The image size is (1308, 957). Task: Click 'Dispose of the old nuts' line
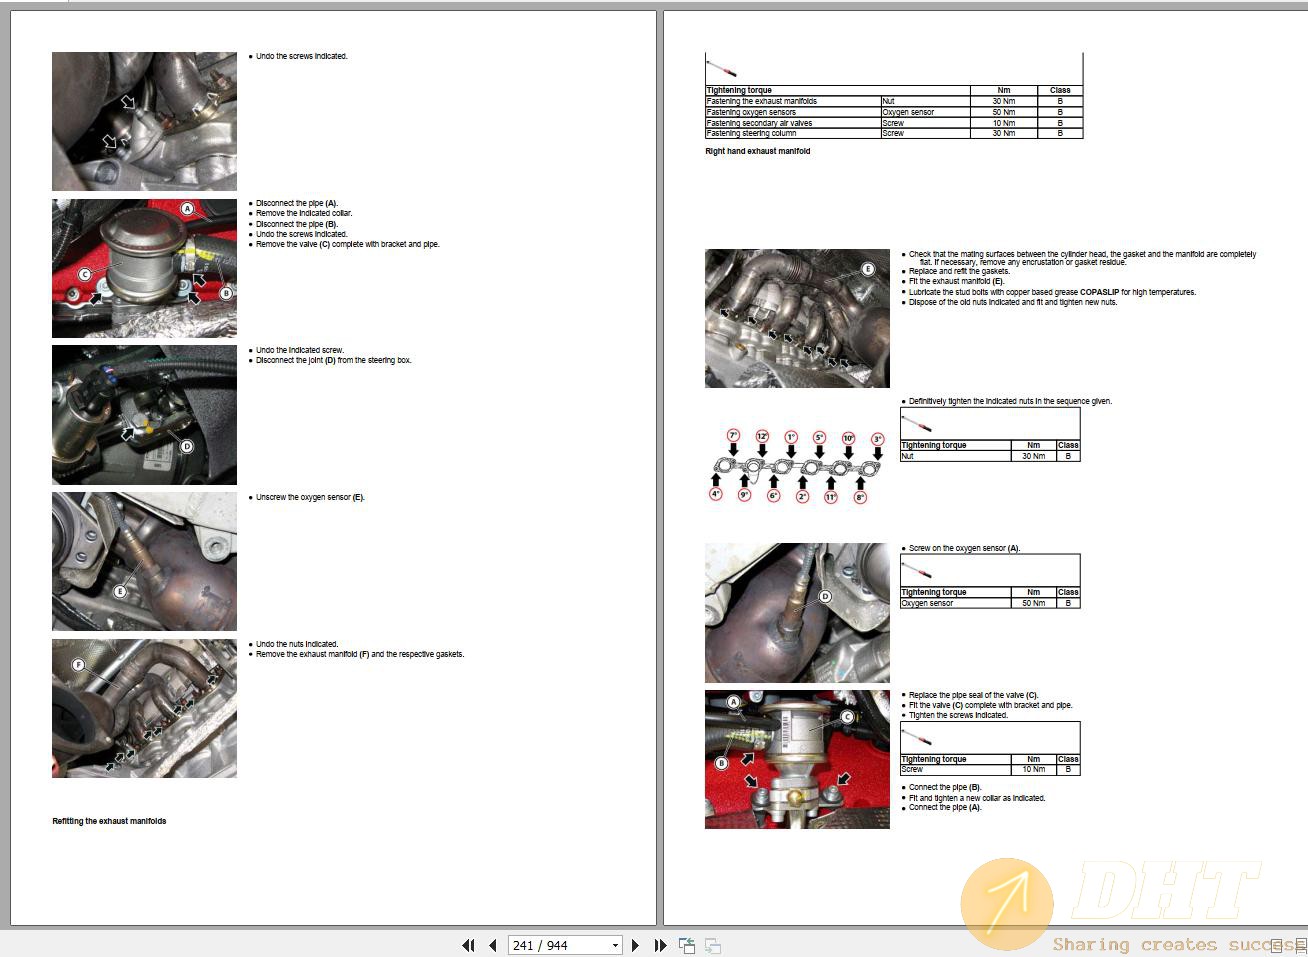click(1013, 302)
